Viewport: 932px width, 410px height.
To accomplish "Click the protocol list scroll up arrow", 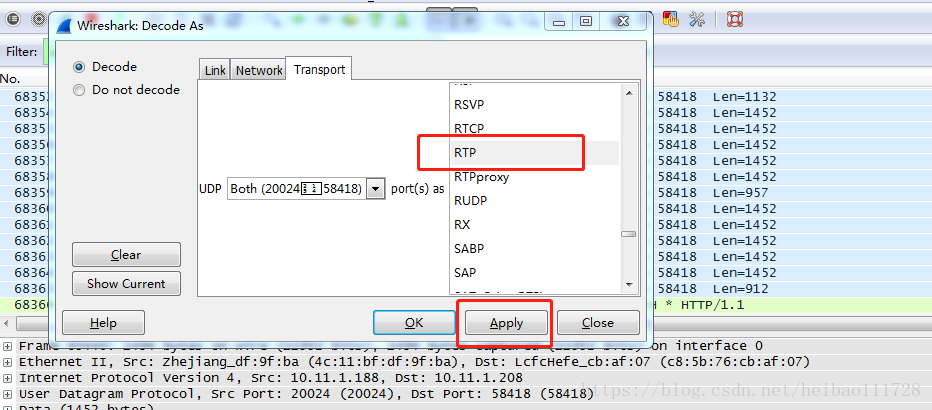I will [629, 93].
